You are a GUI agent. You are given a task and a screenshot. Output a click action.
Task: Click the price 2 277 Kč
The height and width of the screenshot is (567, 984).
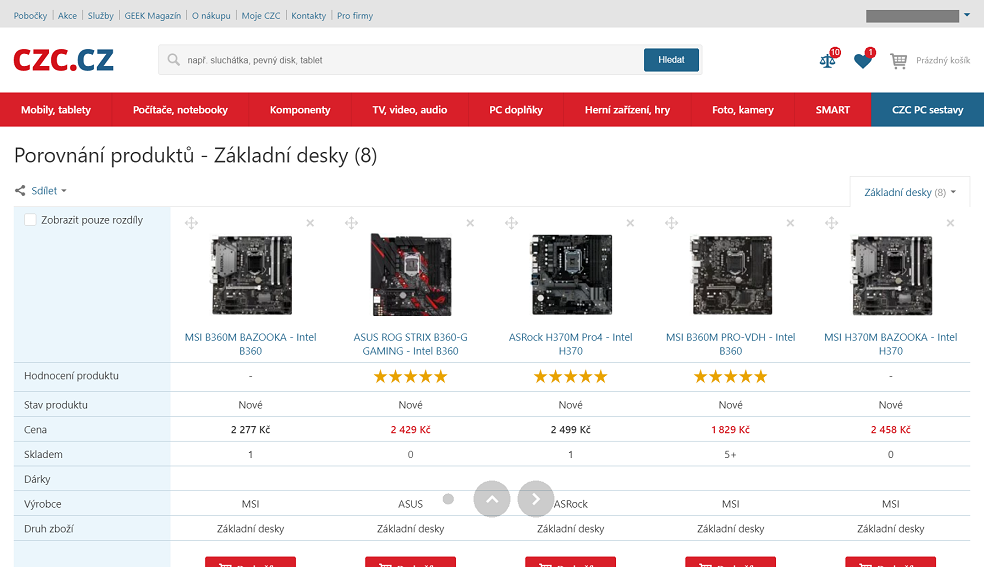click(250, 430)
